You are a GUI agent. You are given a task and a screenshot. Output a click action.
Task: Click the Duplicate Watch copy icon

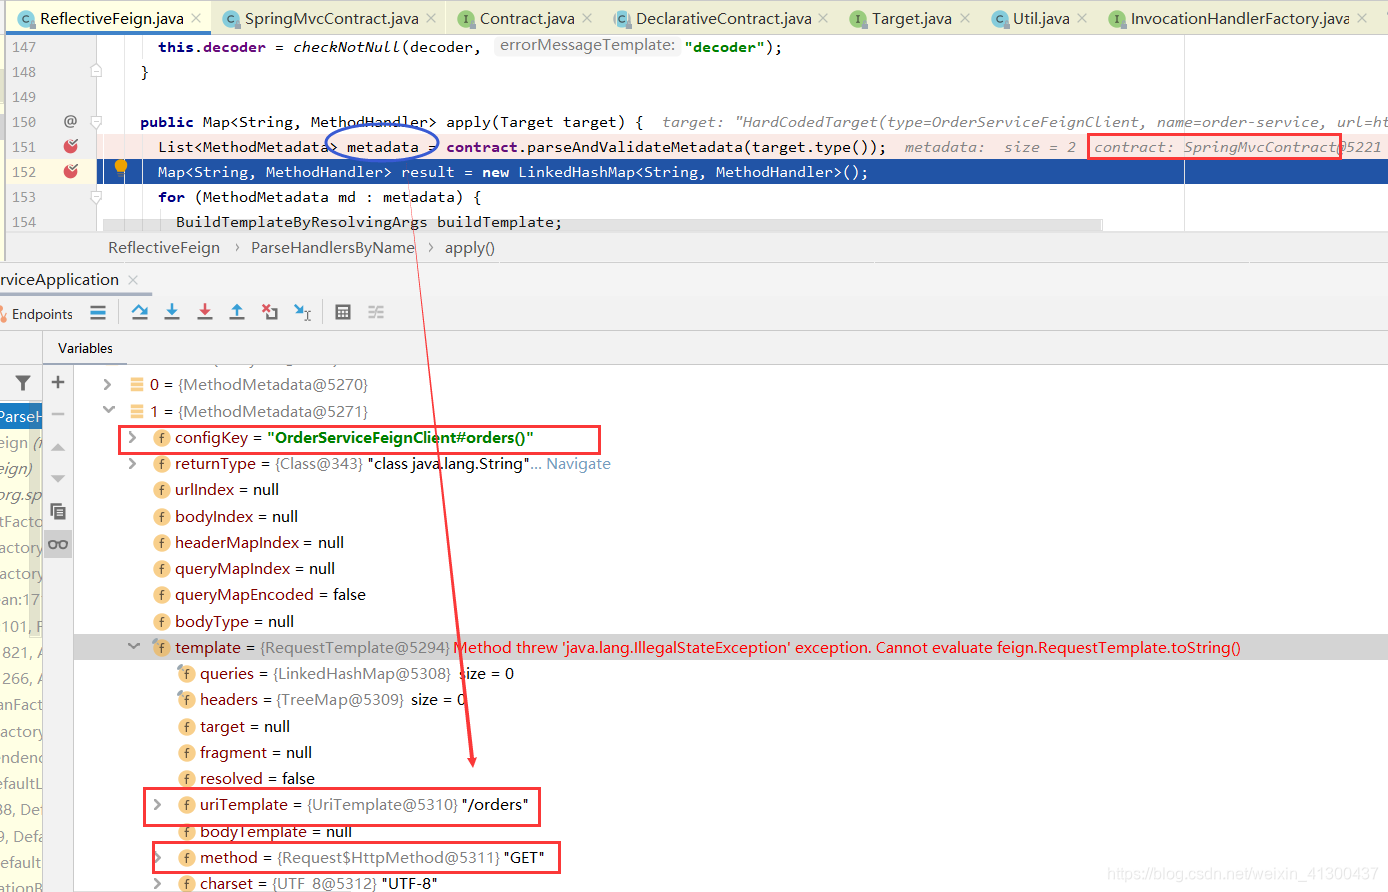click(58, 511)
